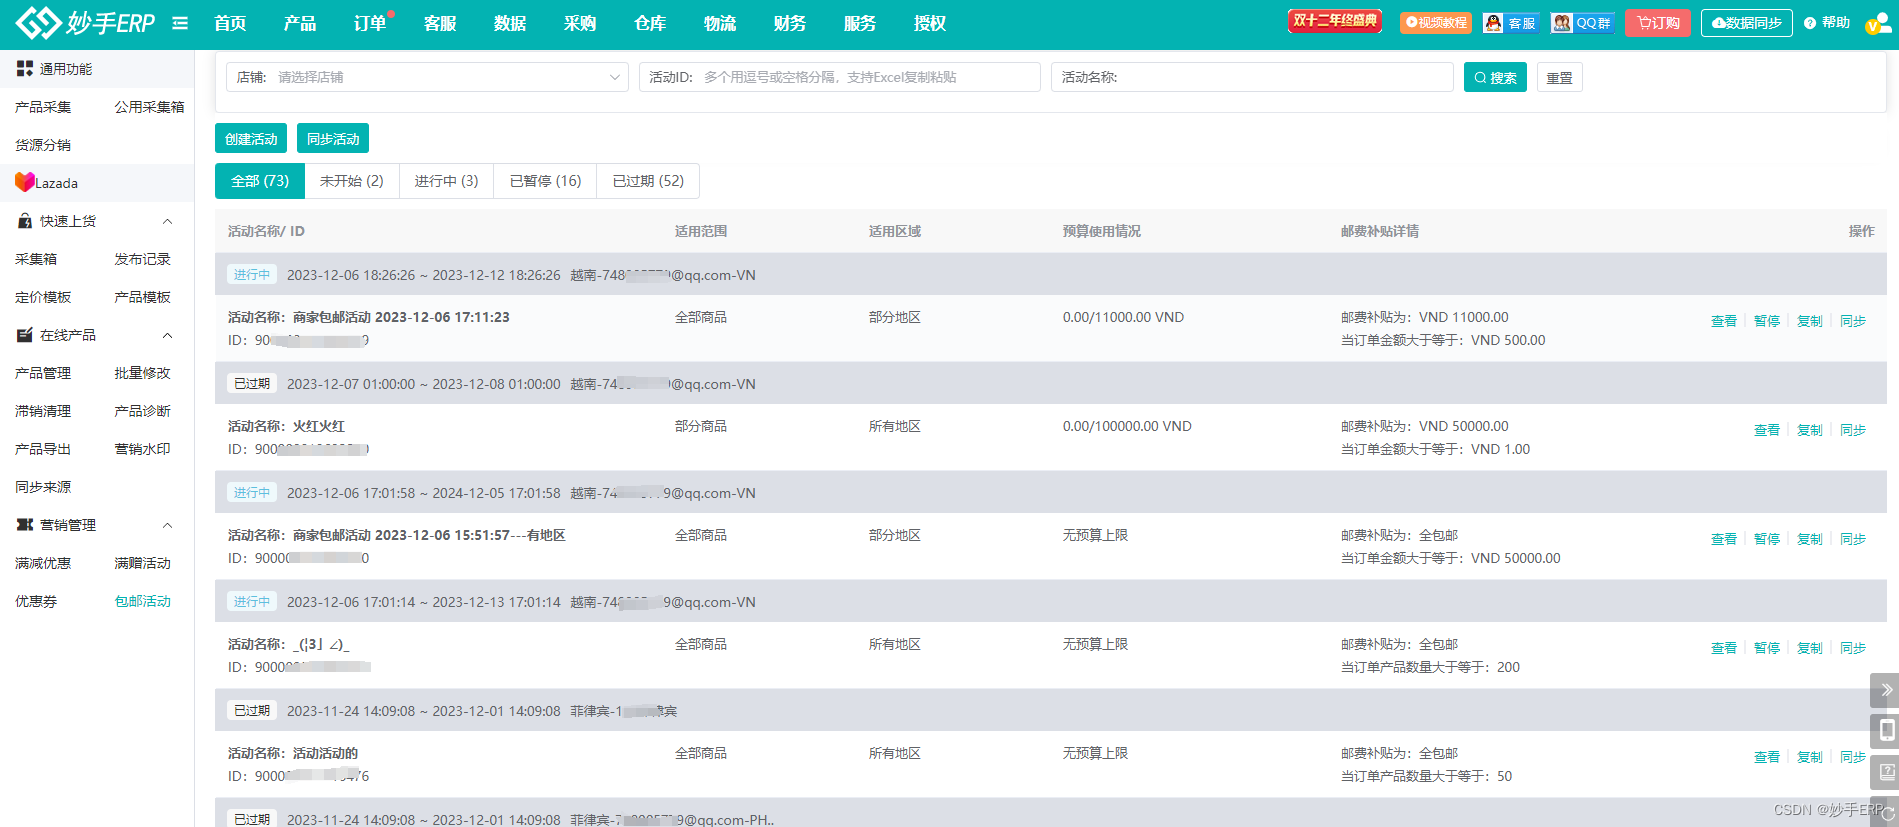Open 批量修改 in sidebar
Image resolution: width=1899 pixels, height=827 pixels.
(142, 373)
